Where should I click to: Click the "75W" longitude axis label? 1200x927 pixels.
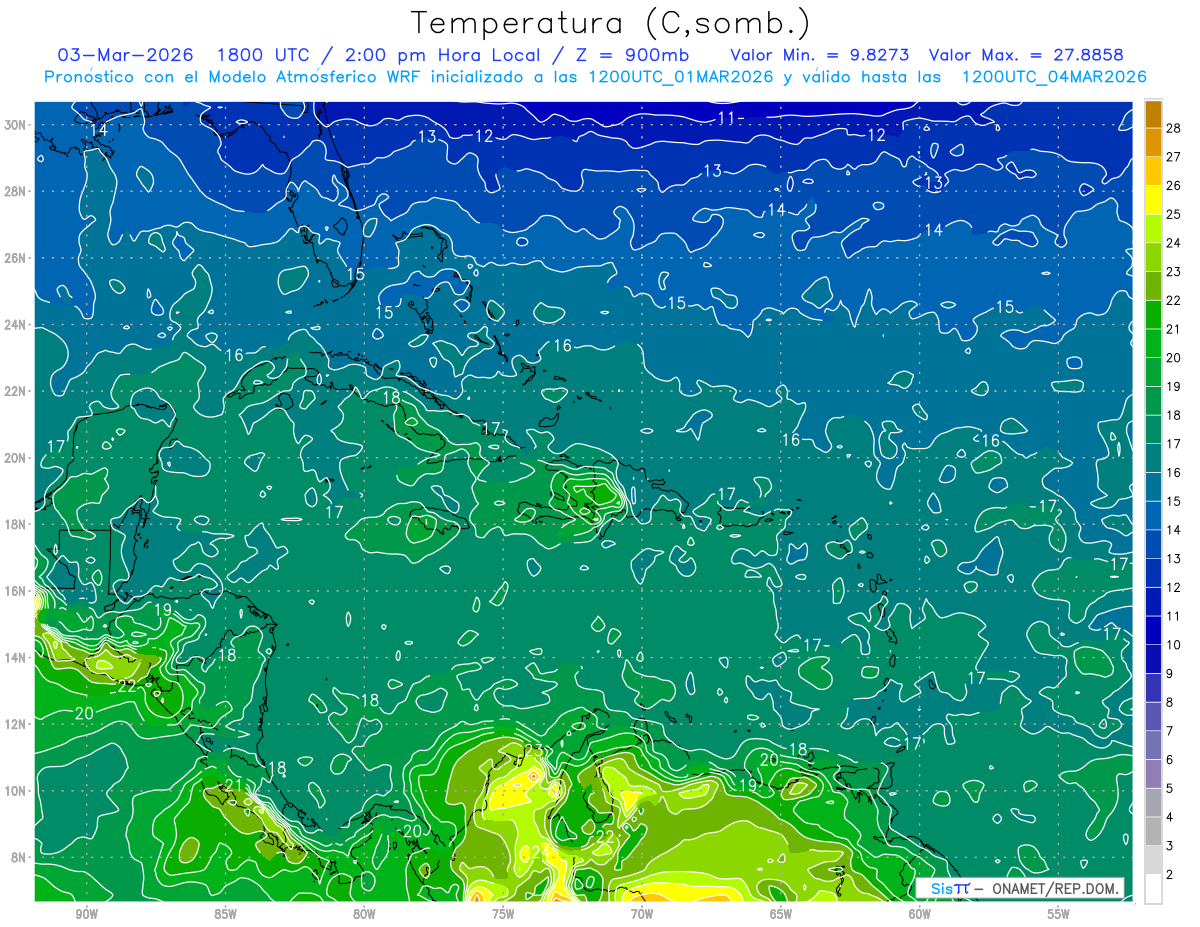503,914
